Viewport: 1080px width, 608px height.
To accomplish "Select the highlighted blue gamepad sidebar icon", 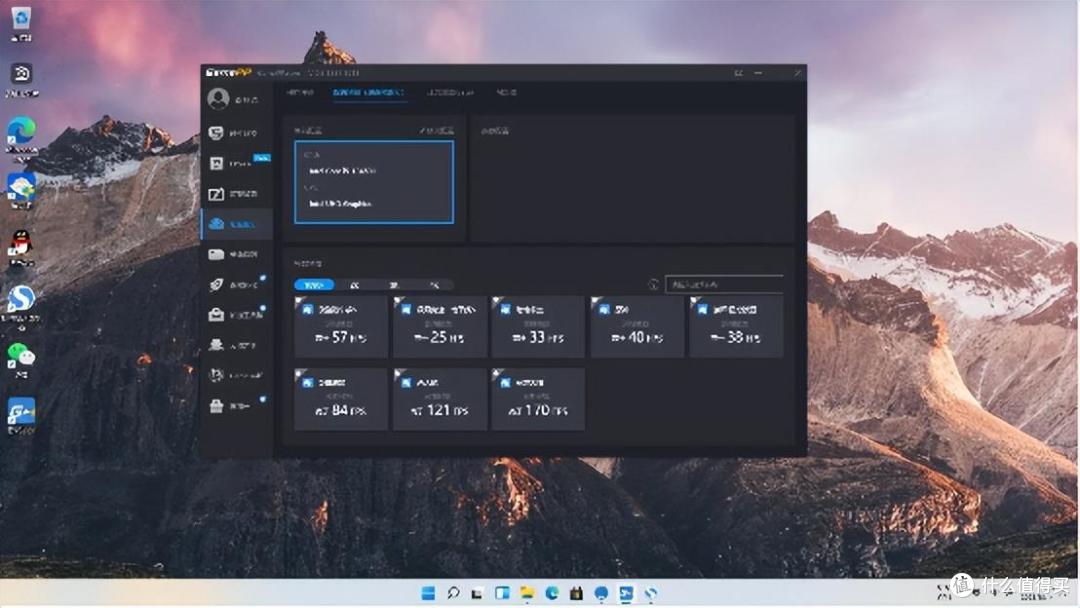I will [x=216, y=224].
